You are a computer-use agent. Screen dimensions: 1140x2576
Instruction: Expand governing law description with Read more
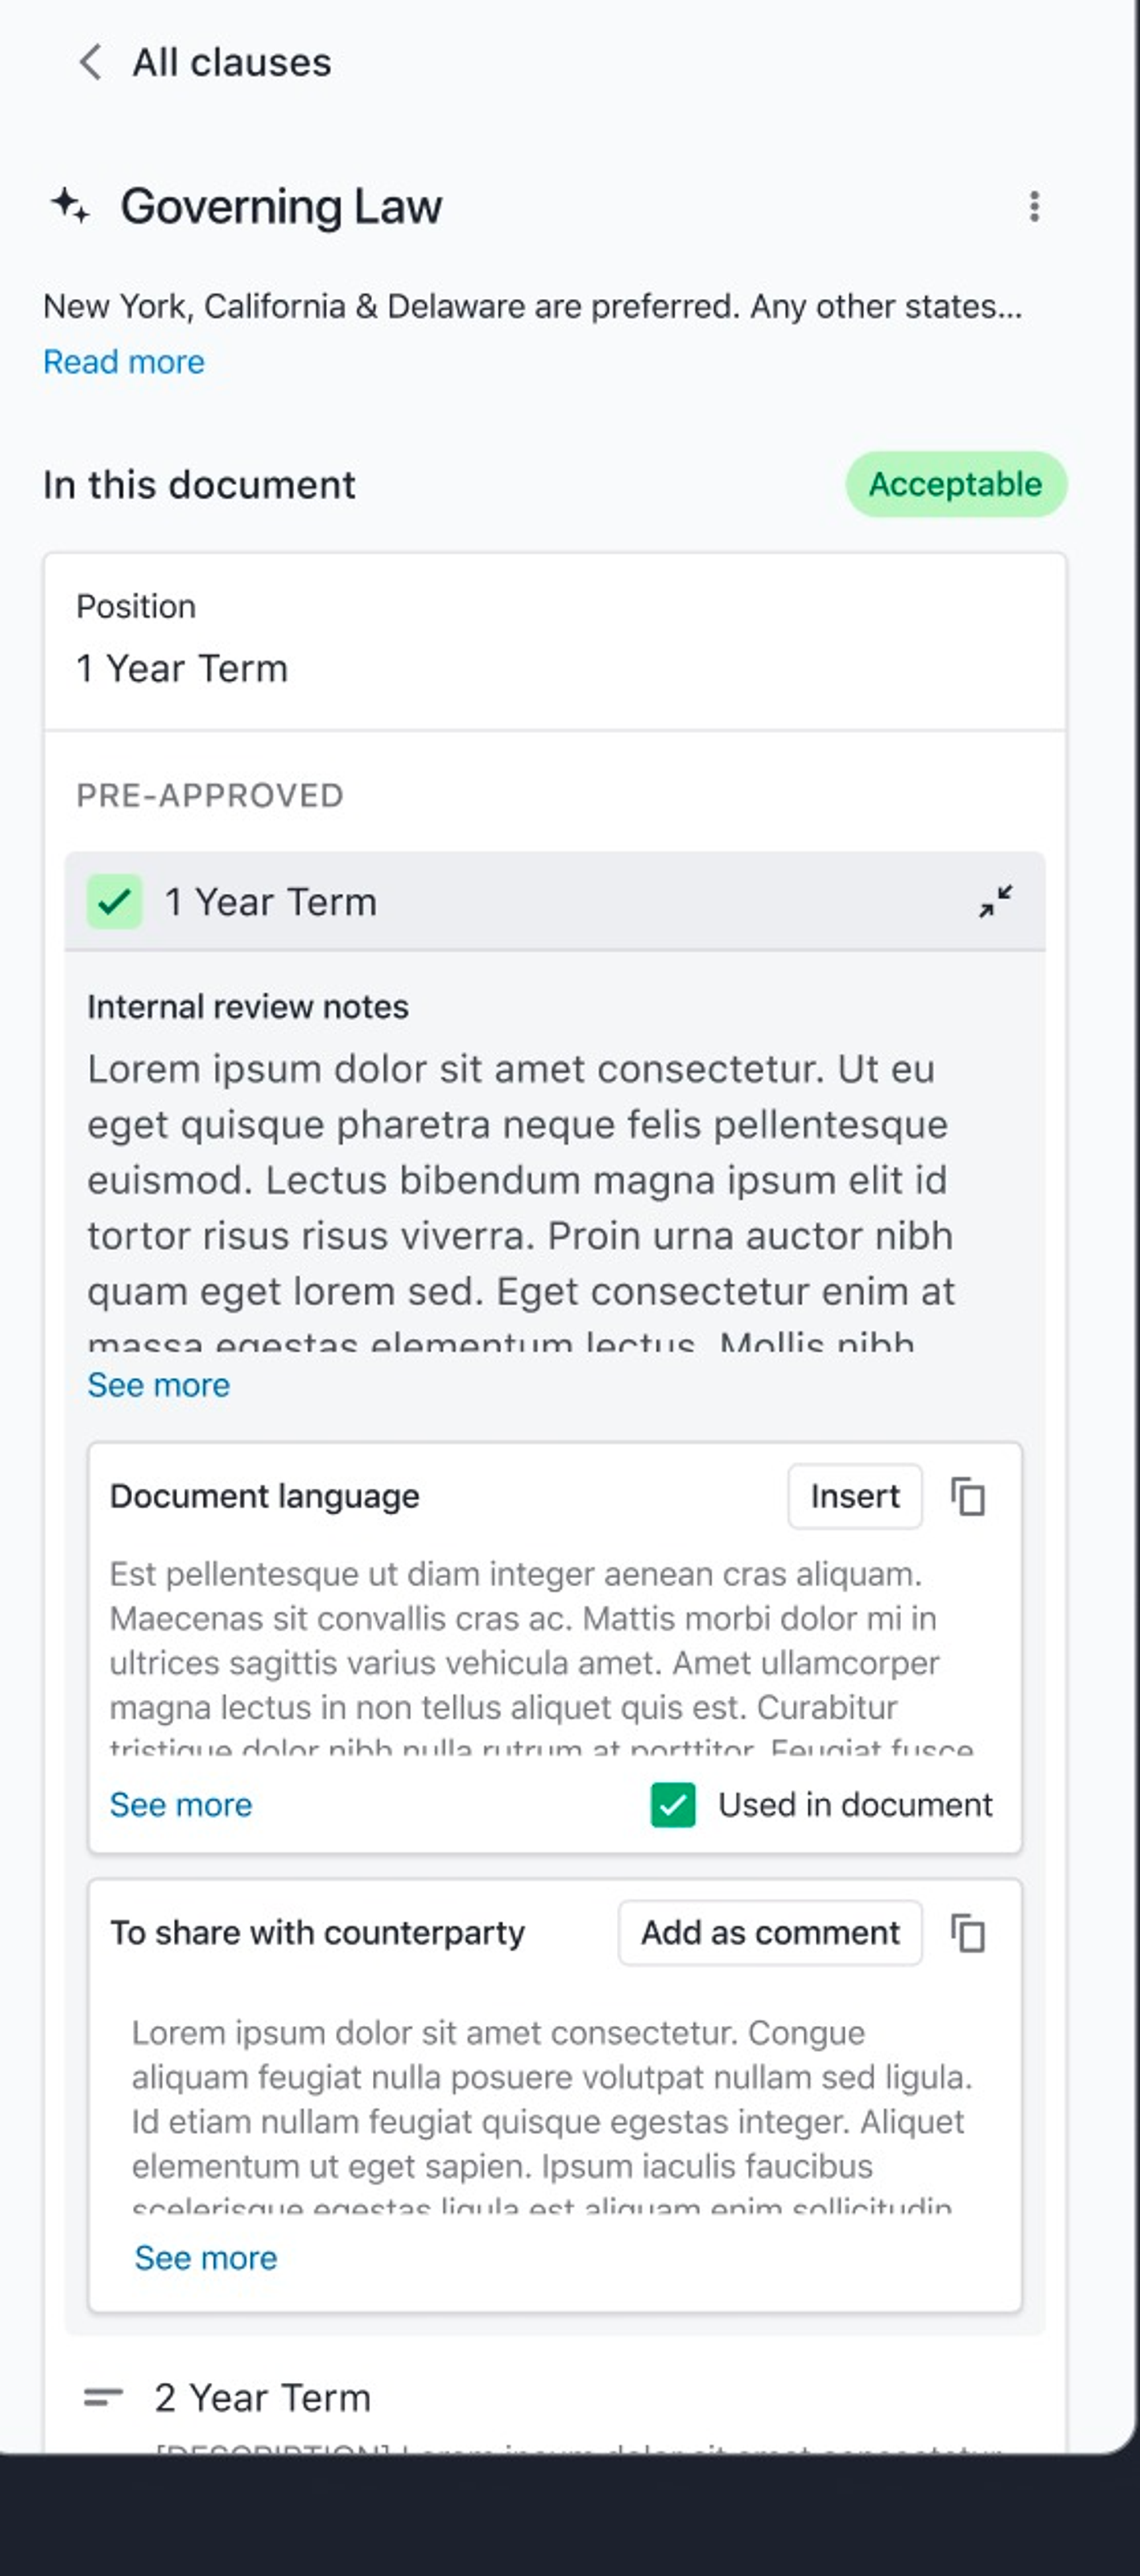coord(124,362)
